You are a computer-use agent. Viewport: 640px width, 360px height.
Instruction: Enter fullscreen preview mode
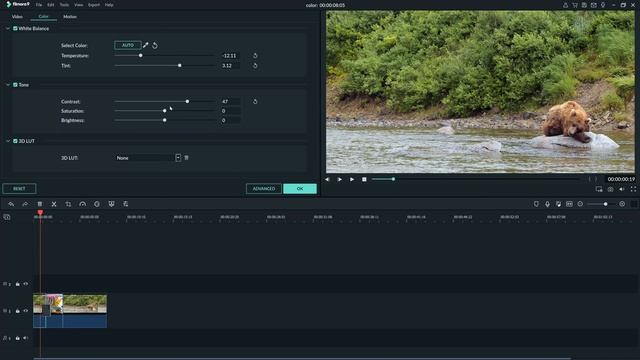click(633, 189)
